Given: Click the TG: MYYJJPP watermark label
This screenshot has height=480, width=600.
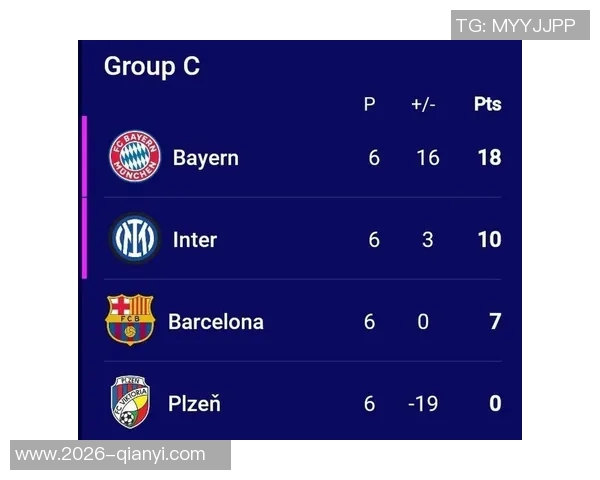Looking at the screenshot, I should click(516, 26).
